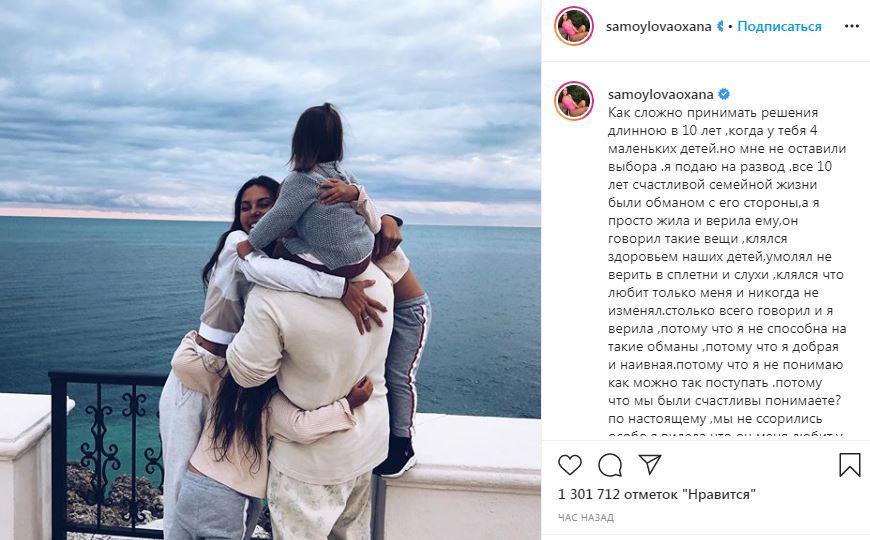Screen dimensions: 870x540
Task: Click the caption author avatar
Action: pos(574,100)
